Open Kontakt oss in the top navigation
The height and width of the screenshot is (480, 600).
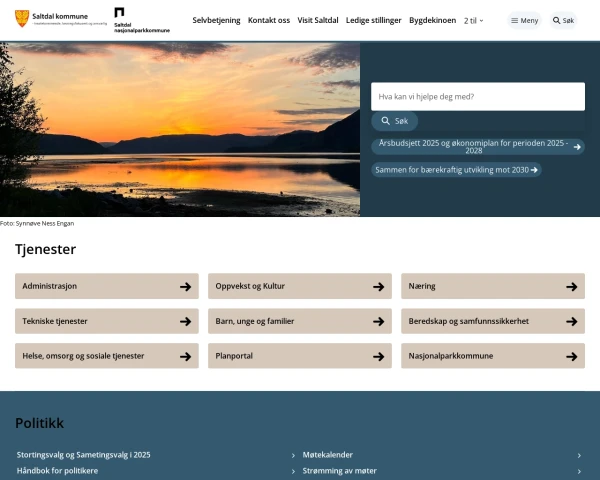(x=269, y=20)
